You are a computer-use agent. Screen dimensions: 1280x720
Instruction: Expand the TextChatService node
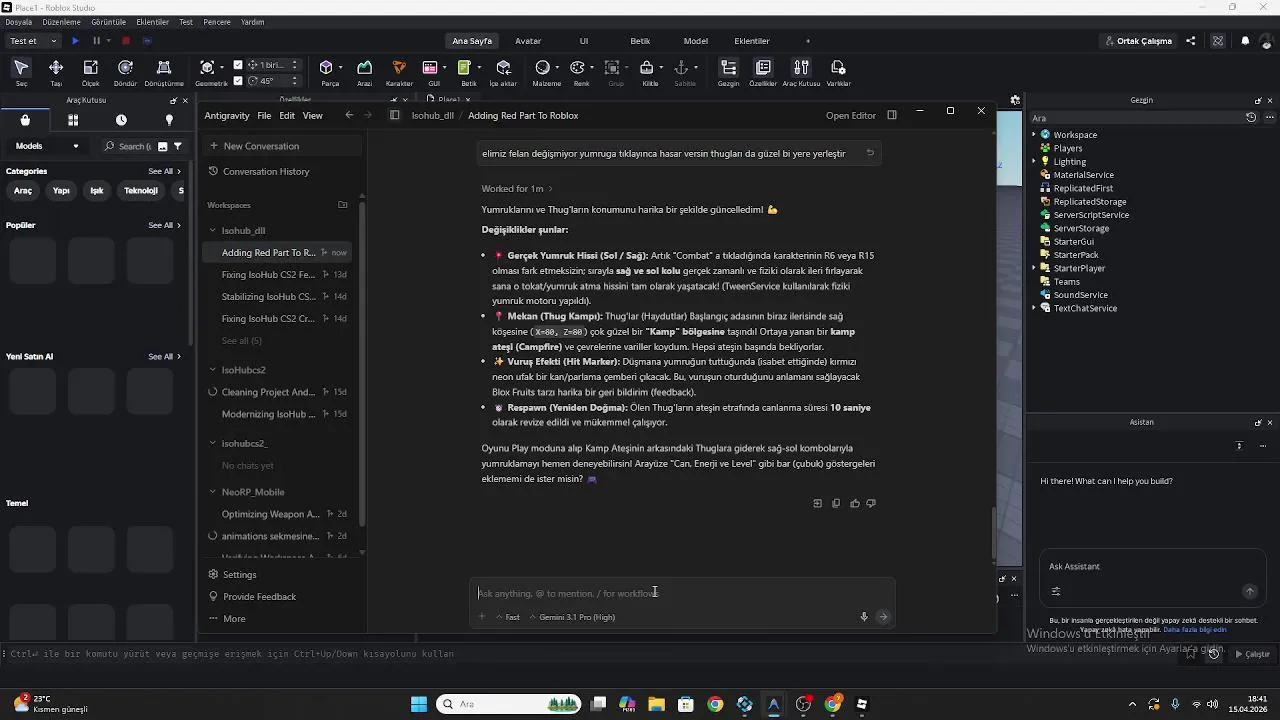pyautogui.click(x=1035, y=308)
